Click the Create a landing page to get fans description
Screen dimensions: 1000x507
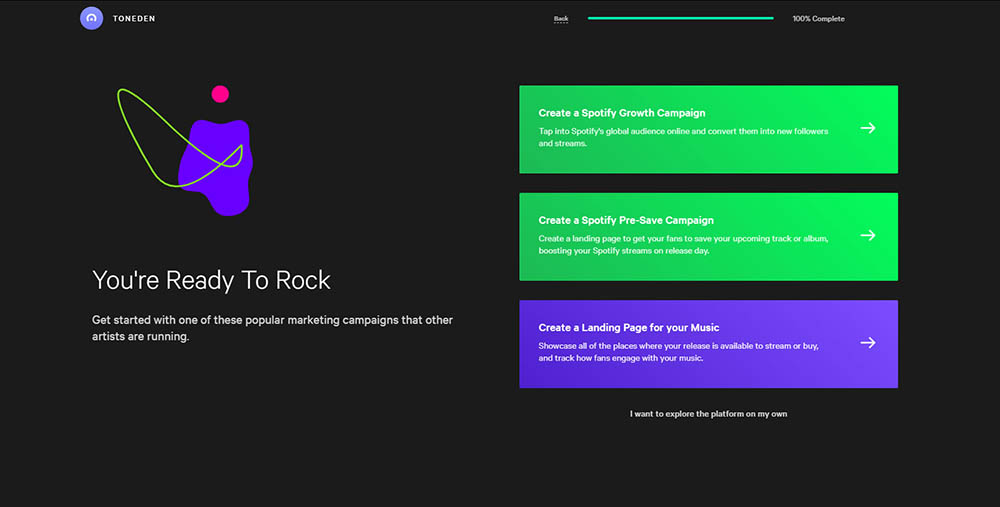point(683,244)
